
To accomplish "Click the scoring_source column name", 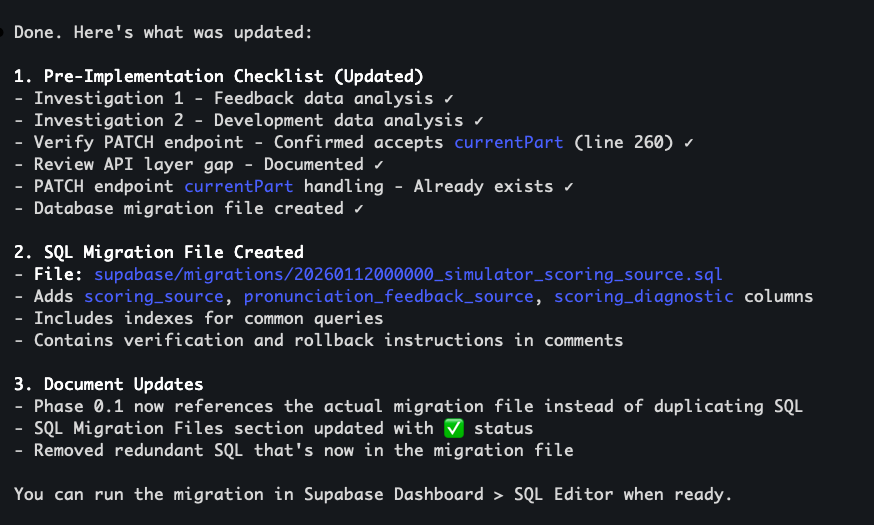I will click(153, 296).
